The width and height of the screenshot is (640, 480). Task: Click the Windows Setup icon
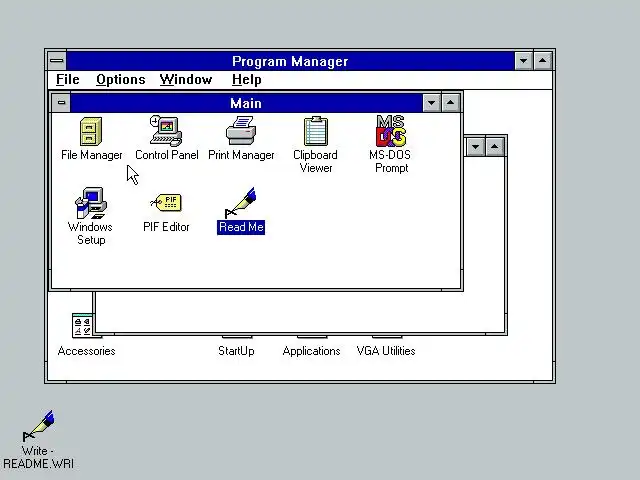pos(91,203)
